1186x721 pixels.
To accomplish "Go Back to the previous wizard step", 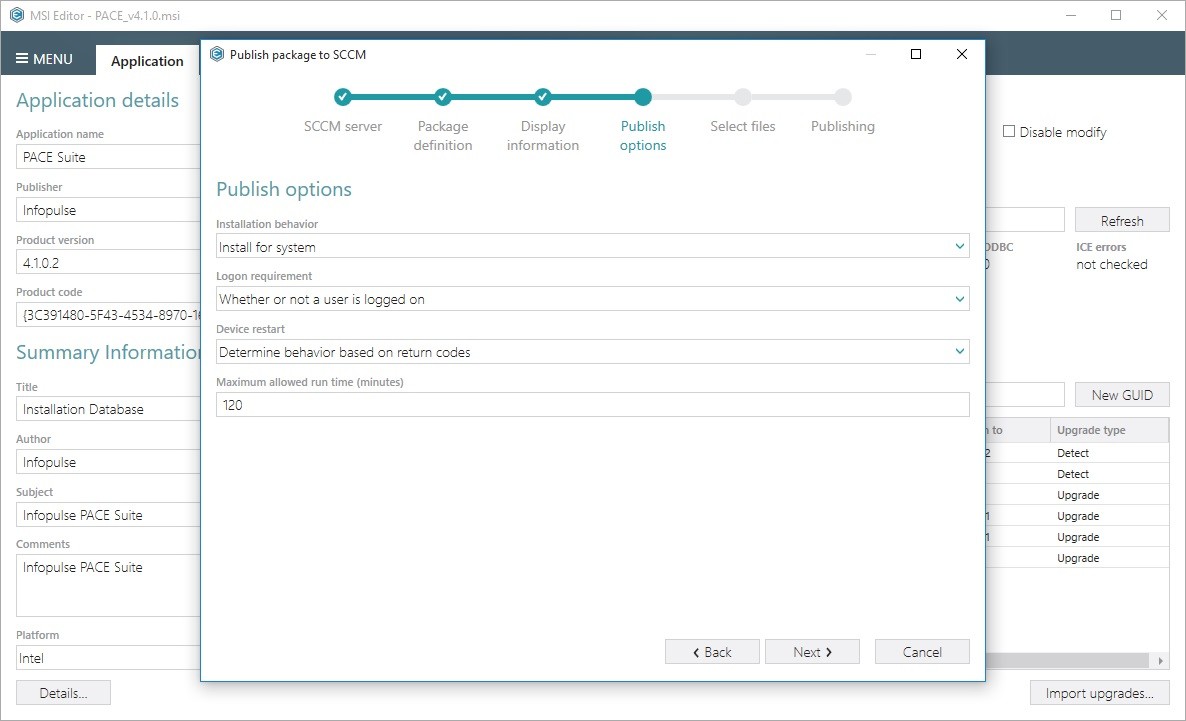I will click(x=712, y=651).
